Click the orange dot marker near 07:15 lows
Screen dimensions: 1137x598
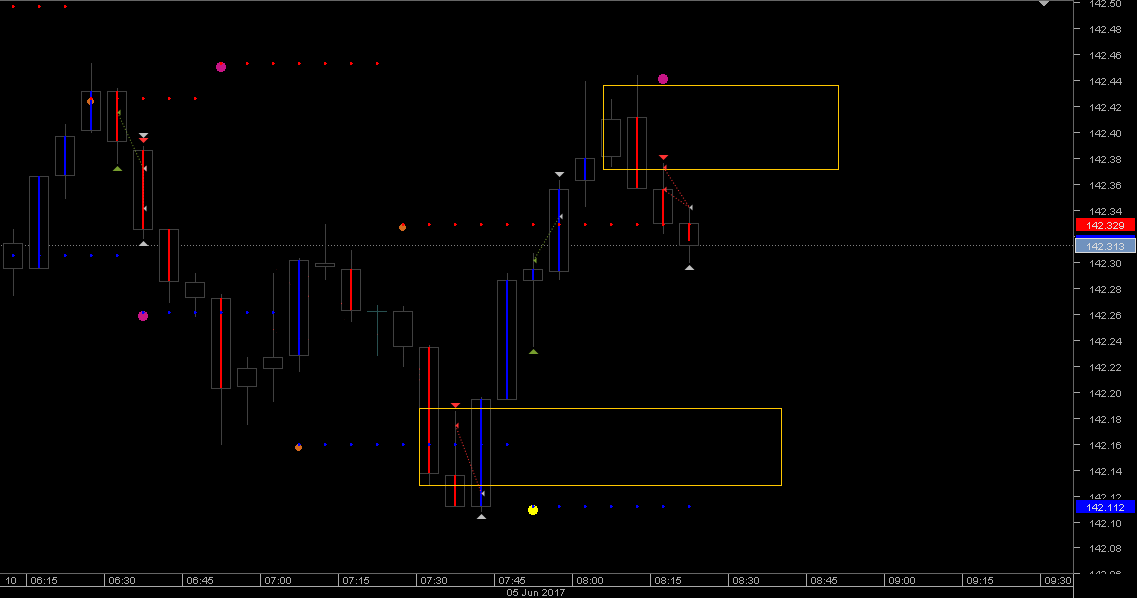(x=298, y=446)
